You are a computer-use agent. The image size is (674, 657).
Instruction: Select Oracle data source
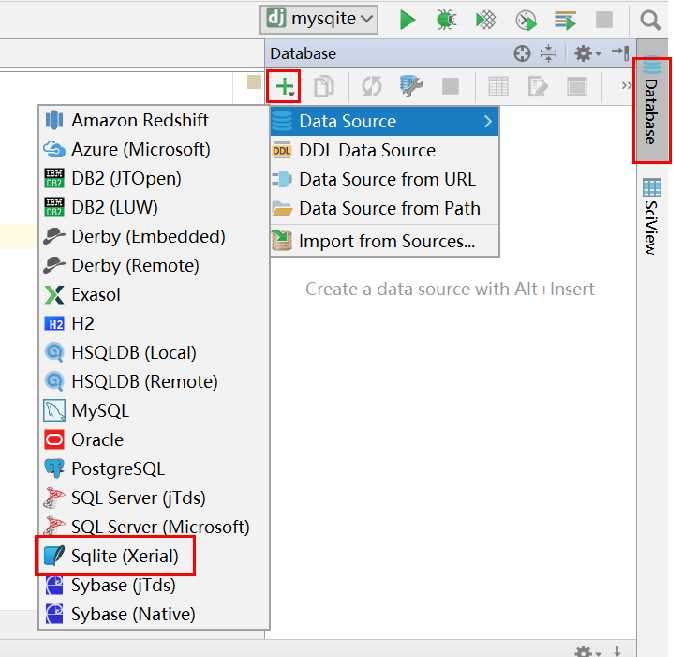tap(153, 440)
